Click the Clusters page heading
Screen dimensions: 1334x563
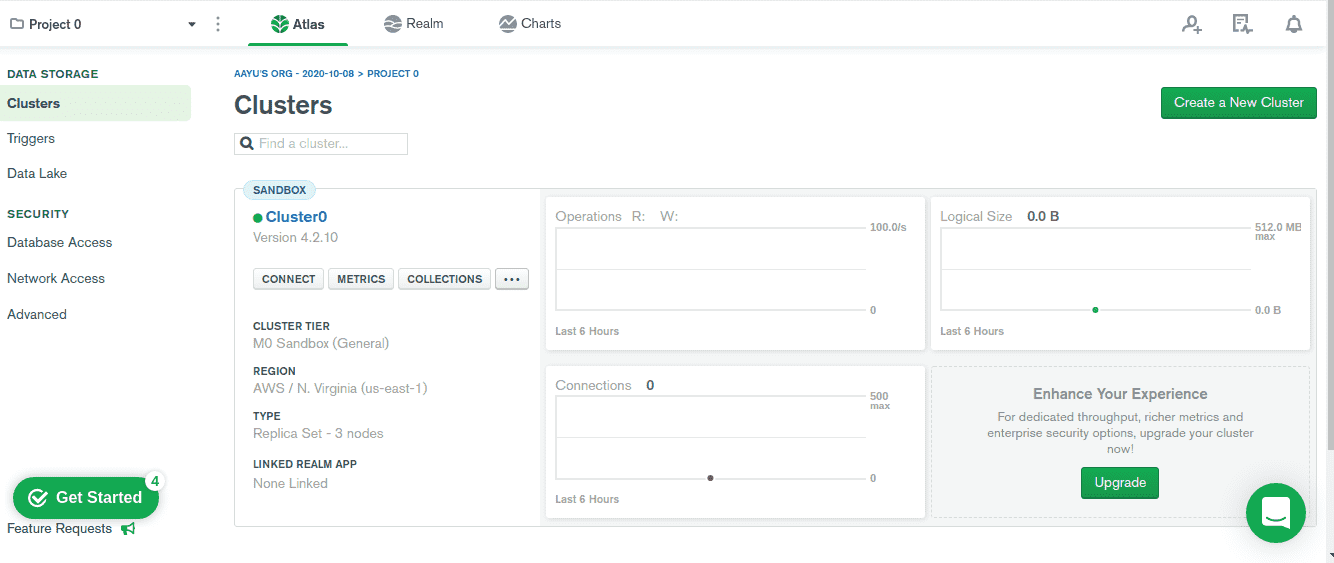click(x=283, y=106)
